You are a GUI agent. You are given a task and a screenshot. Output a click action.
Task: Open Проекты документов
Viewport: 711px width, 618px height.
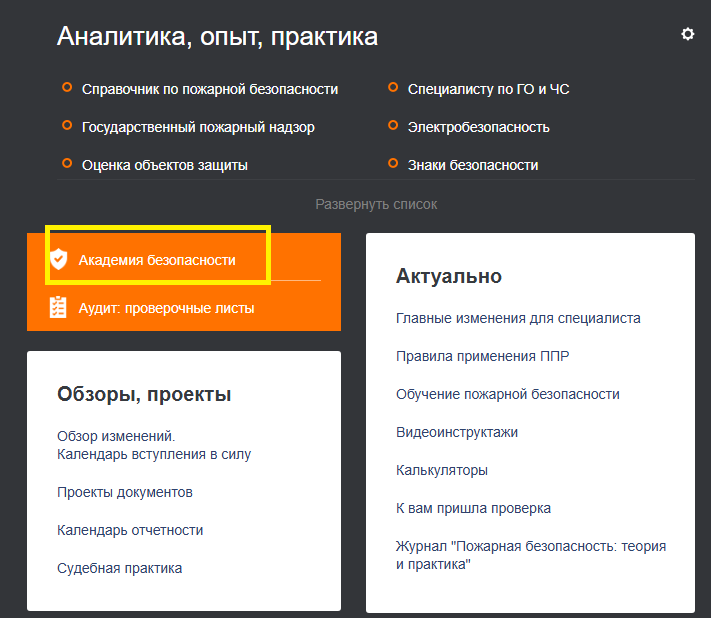[125, 492]
